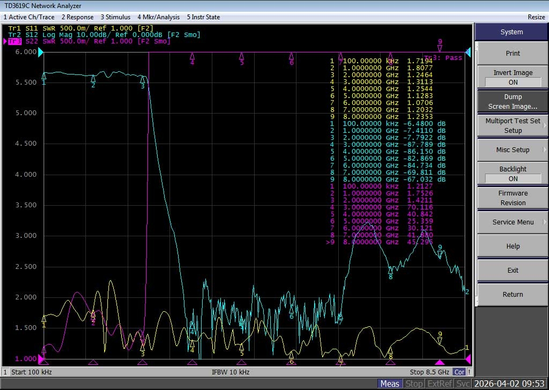Click the Meas status indicator
The width and height of the screenshot is (549, 390).
point(390,384)
